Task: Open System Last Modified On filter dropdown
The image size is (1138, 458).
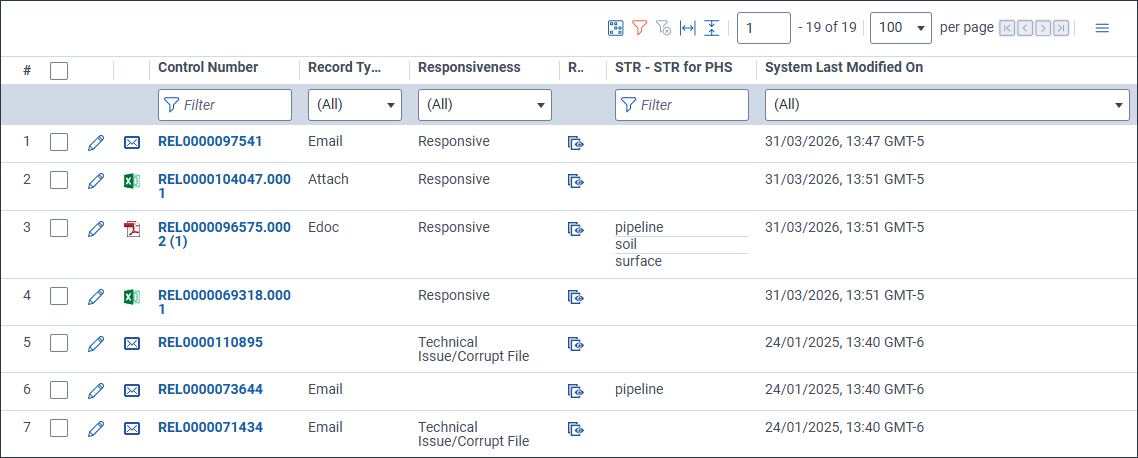Action: click(x=947, y=105)
